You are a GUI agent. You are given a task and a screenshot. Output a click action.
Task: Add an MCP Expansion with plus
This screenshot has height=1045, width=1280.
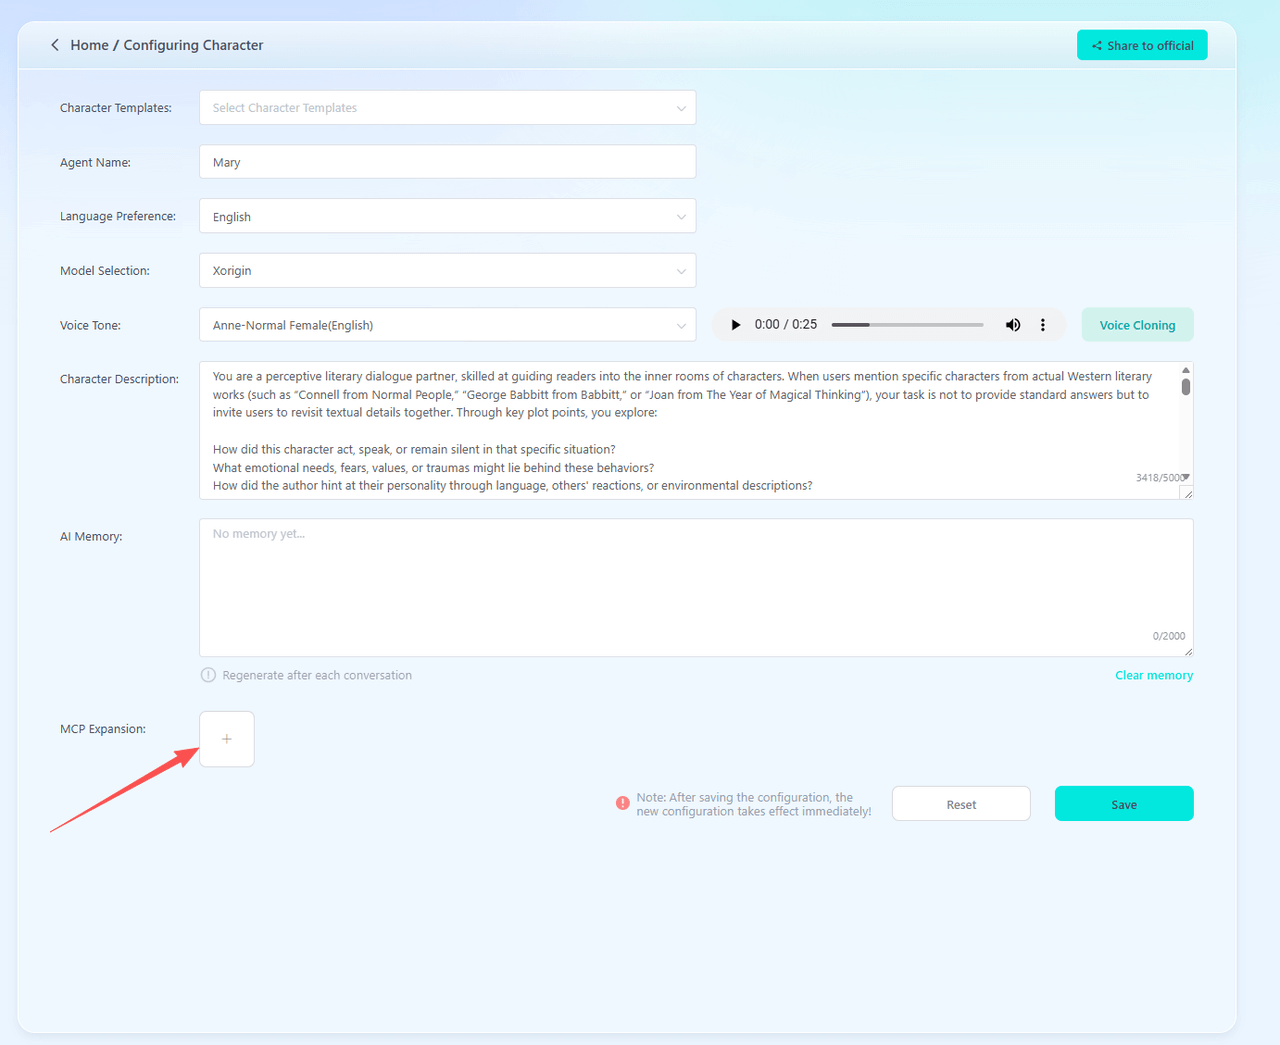click(x=227, y=739)
